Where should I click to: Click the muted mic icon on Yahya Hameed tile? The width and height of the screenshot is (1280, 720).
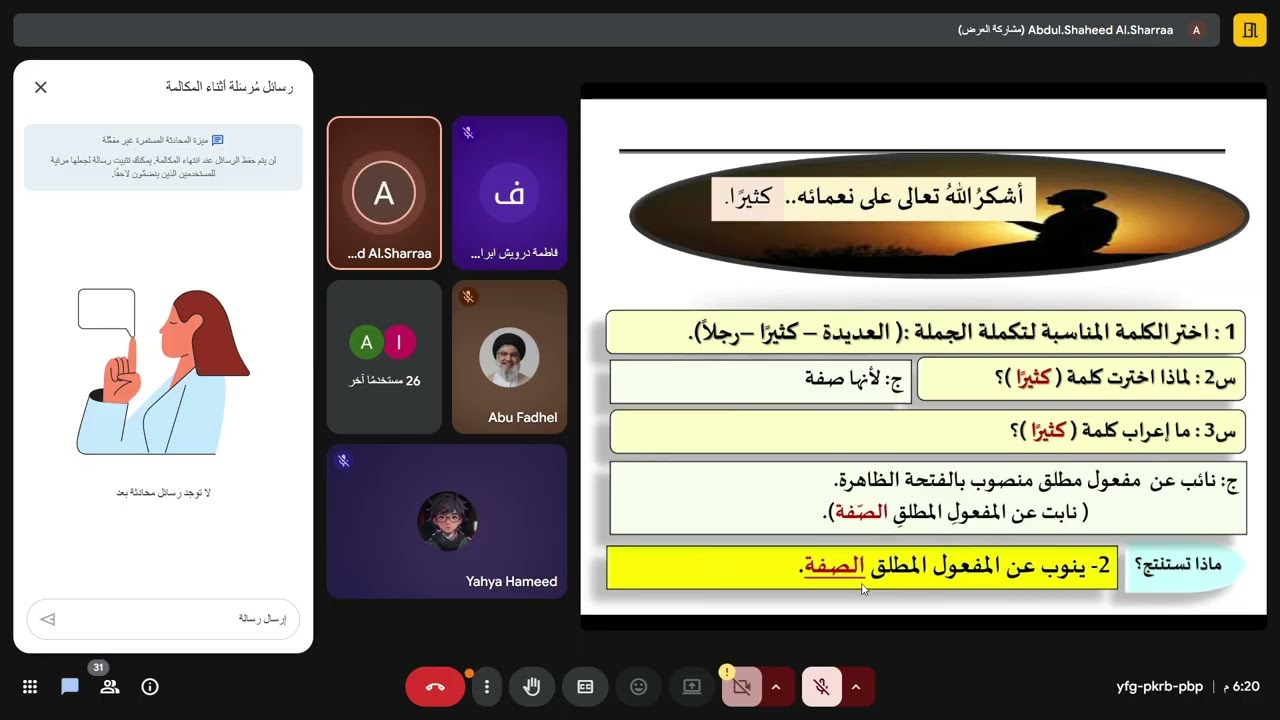point(343,461)
